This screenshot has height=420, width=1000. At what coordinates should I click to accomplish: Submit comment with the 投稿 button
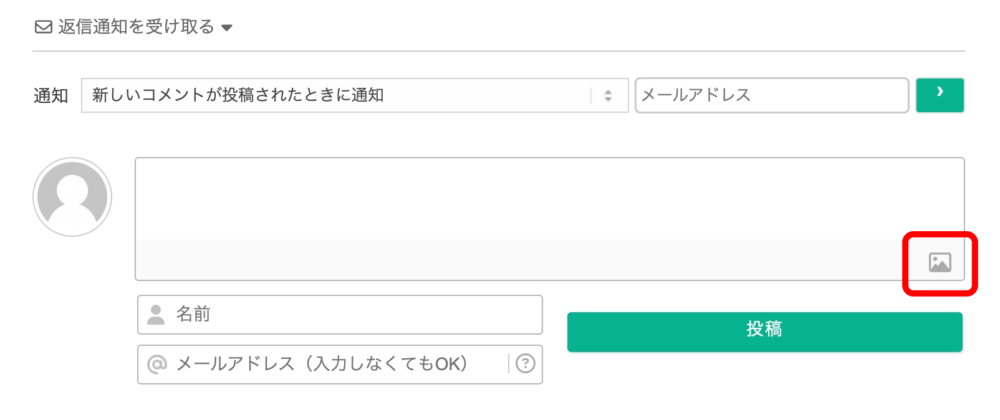[x=765, y=331]
